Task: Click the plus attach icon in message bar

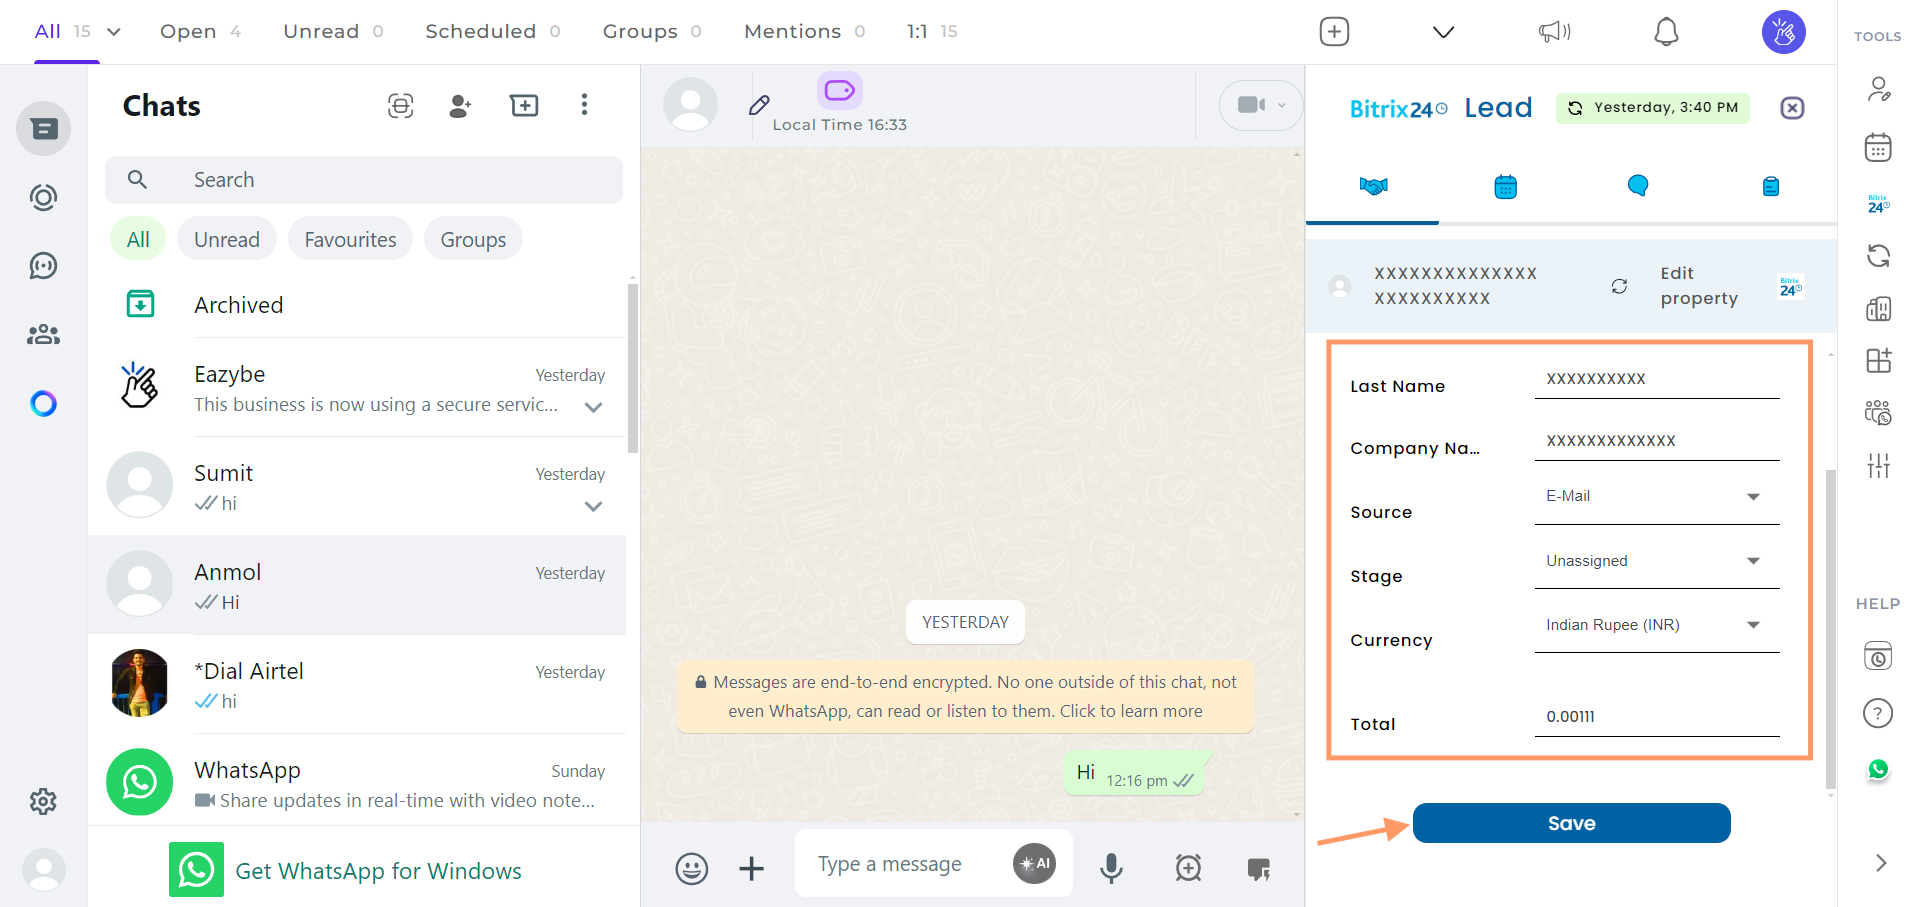Action: [751, 868]
